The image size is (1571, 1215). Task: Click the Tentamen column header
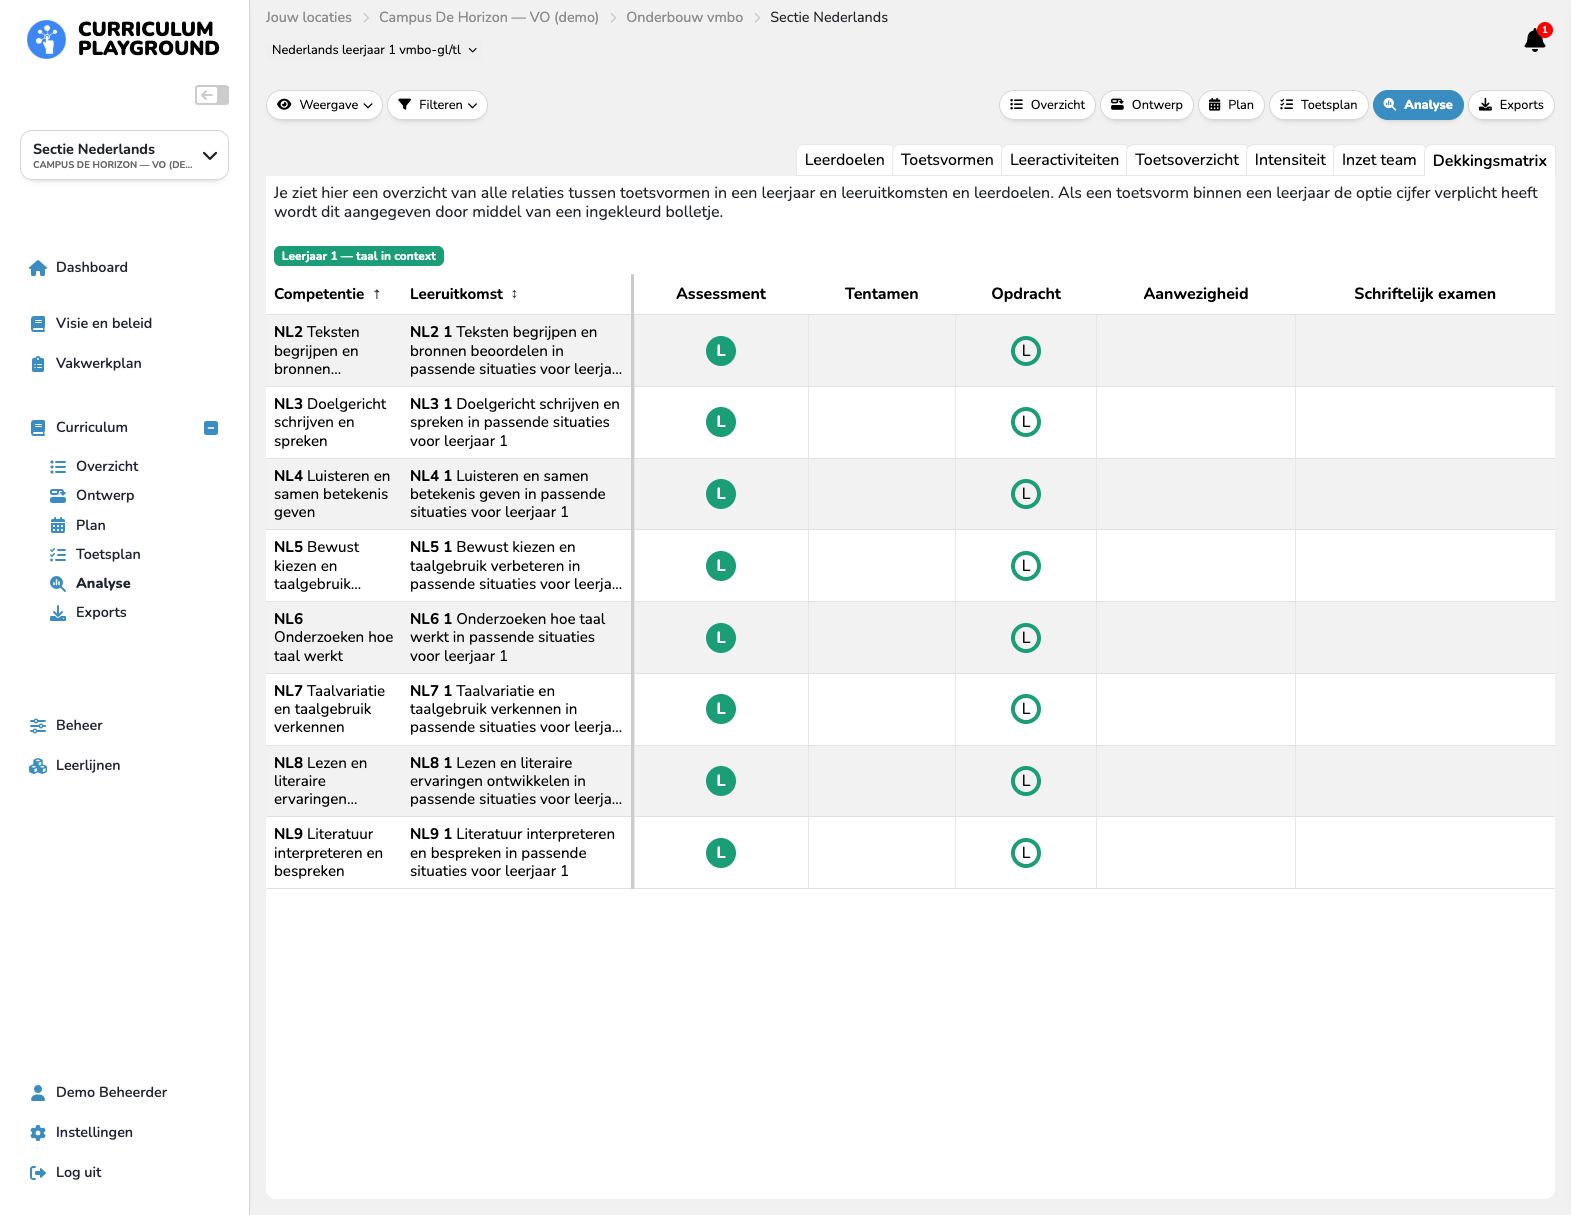(881, 294)
